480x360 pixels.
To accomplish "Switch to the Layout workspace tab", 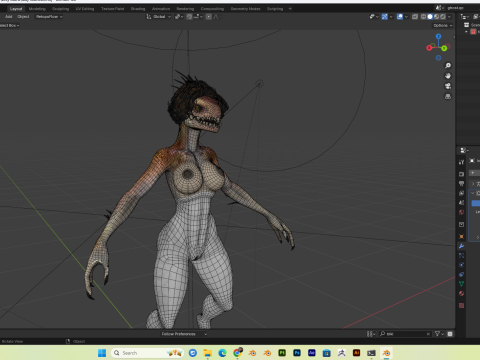I will tap(16, 9).
